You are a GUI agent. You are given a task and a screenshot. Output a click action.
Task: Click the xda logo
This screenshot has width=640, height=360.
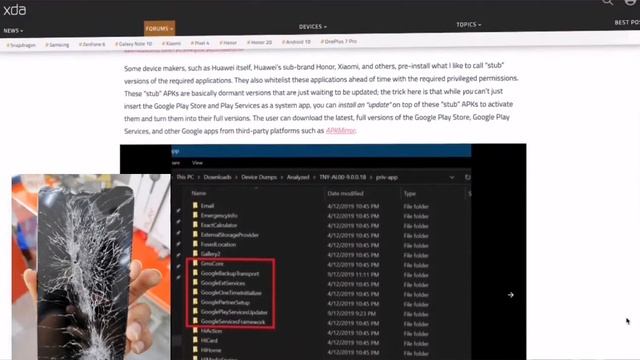coord(15,10)
